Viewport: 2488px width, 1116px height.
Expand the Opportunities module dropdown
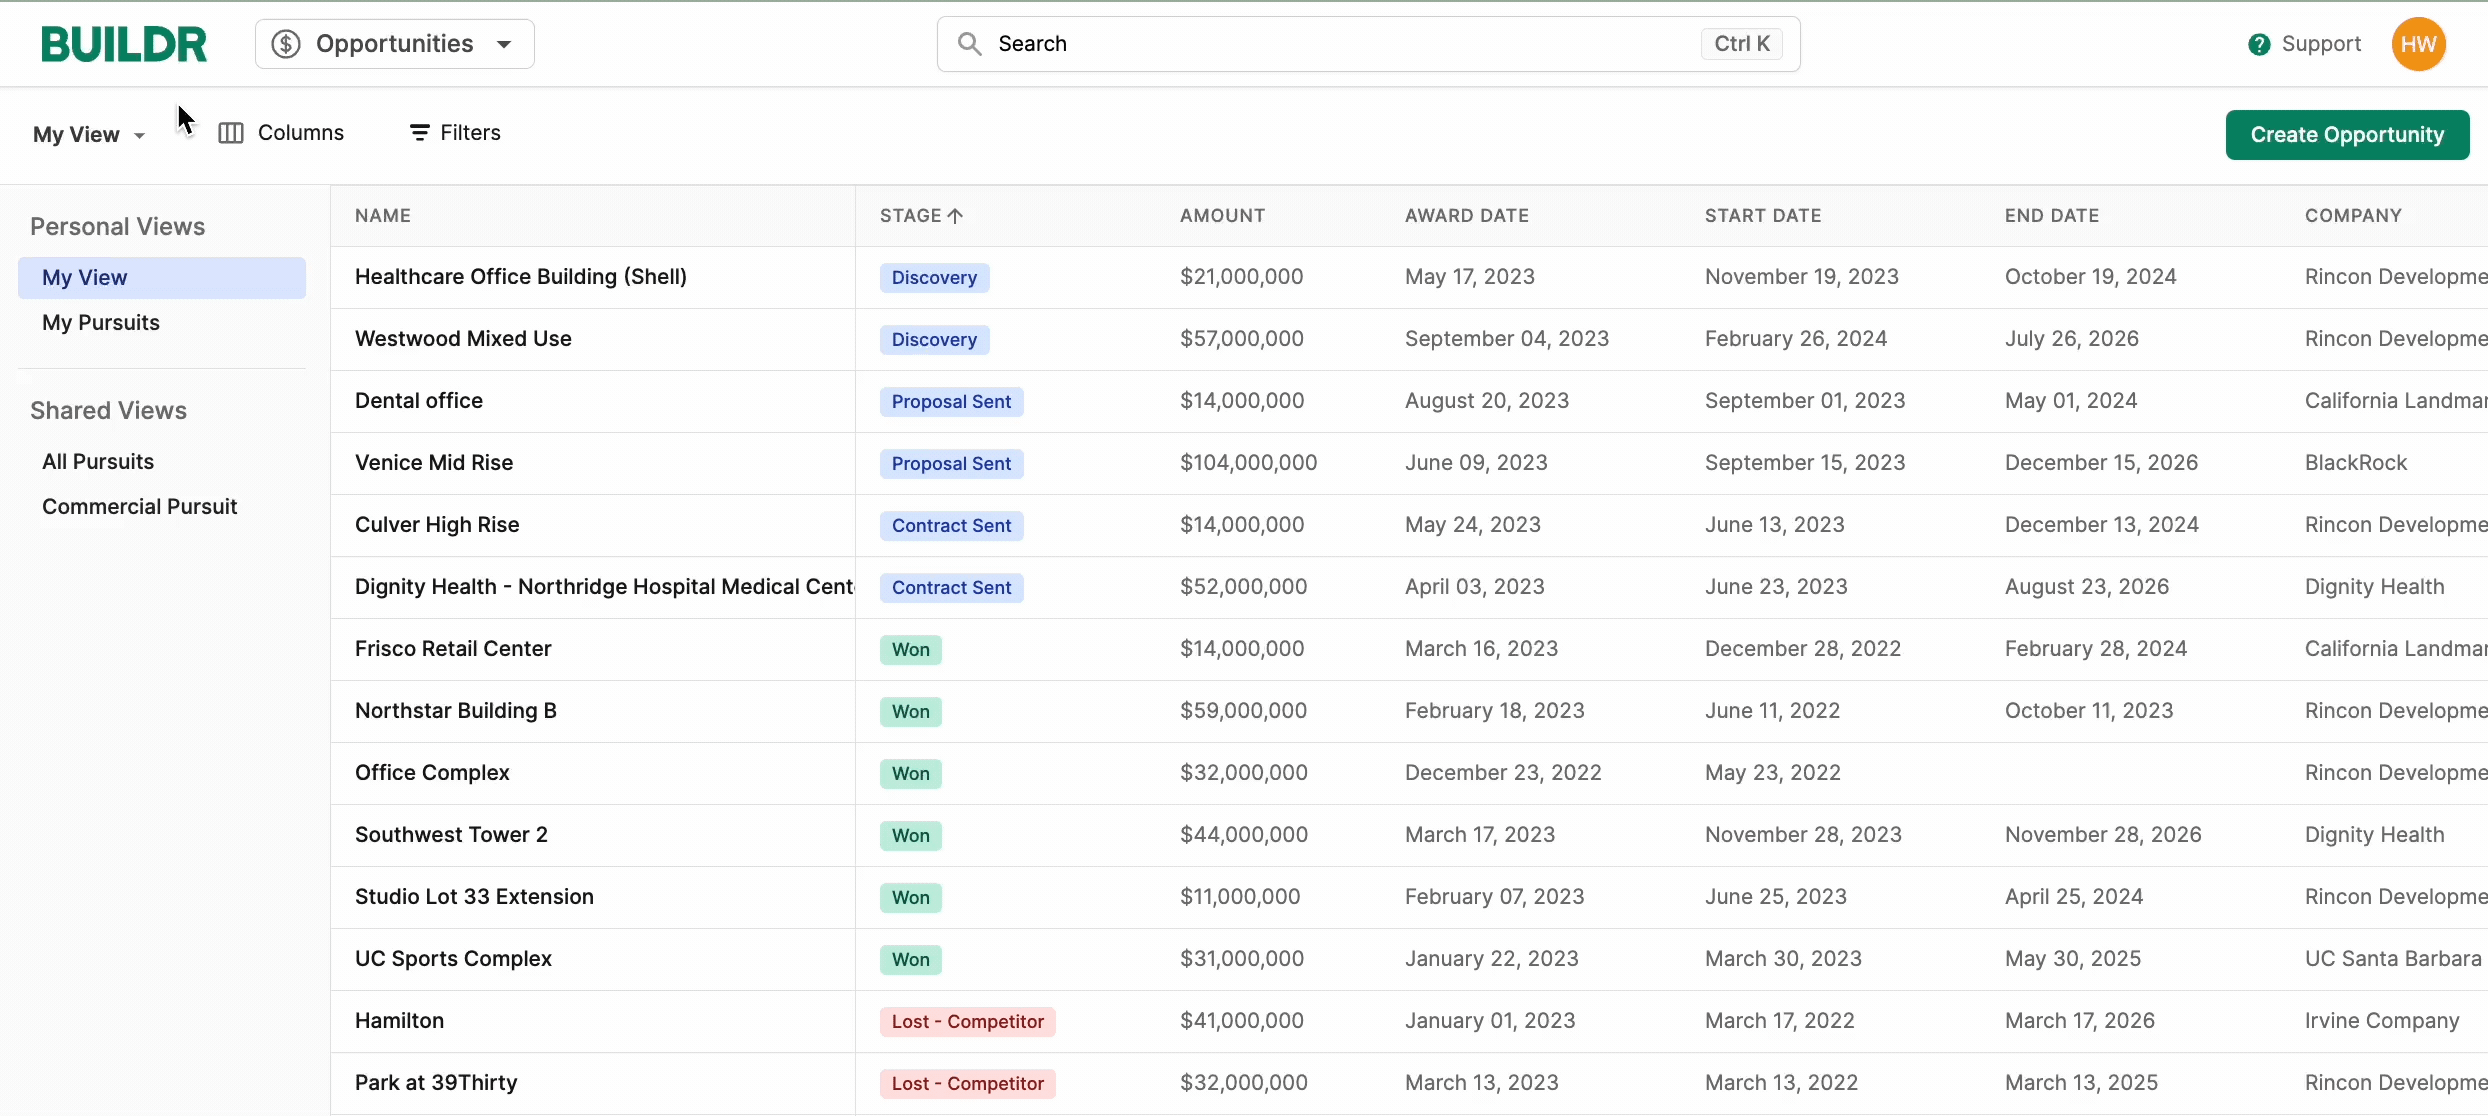point(504,44)
